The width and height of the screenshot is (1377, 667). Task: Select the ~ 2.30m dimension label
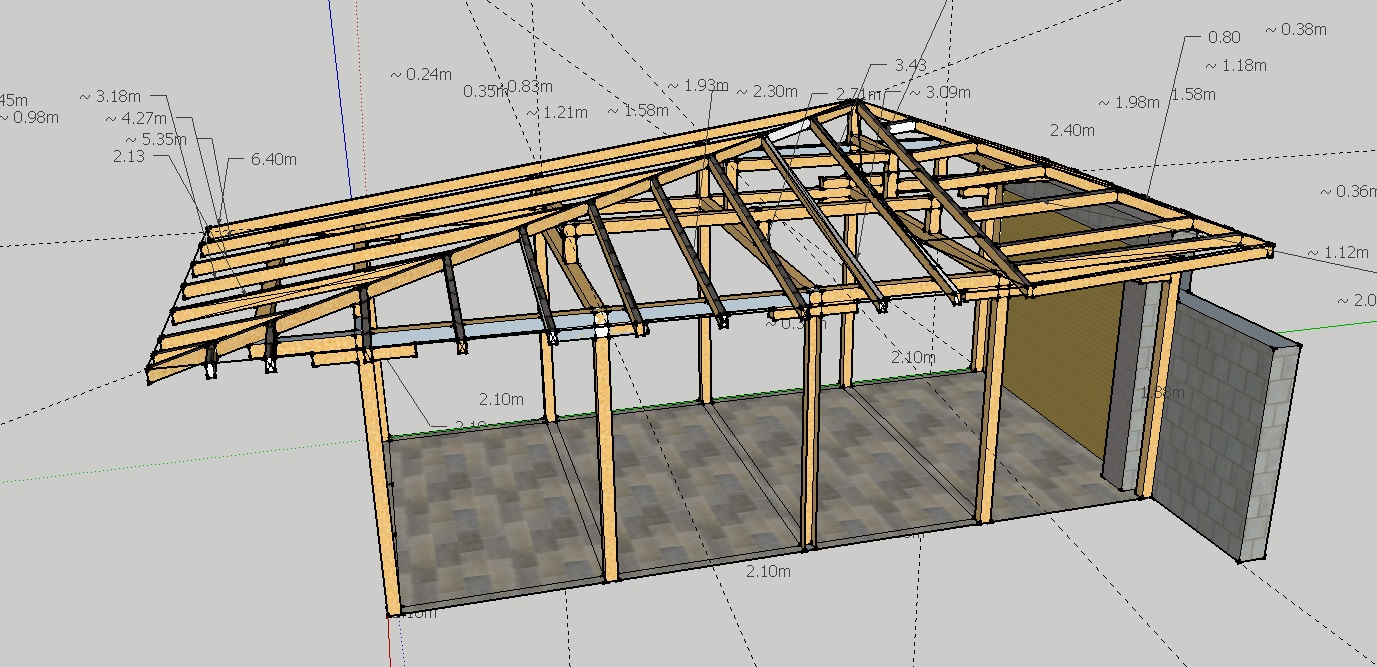click(x=767, y=91)
